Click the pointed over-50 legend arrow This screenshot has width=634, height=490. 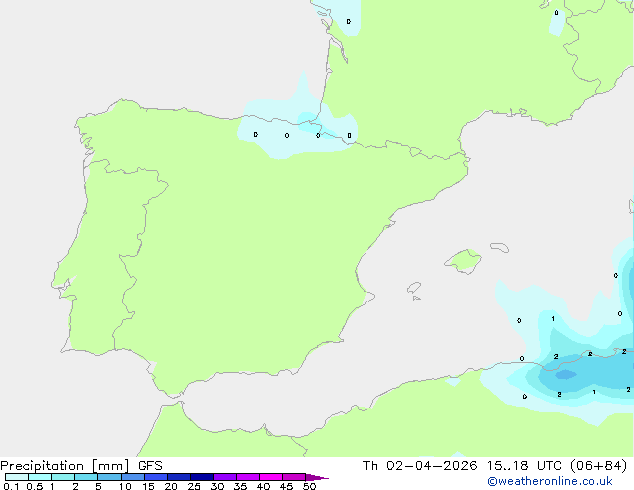click(317, 477)
